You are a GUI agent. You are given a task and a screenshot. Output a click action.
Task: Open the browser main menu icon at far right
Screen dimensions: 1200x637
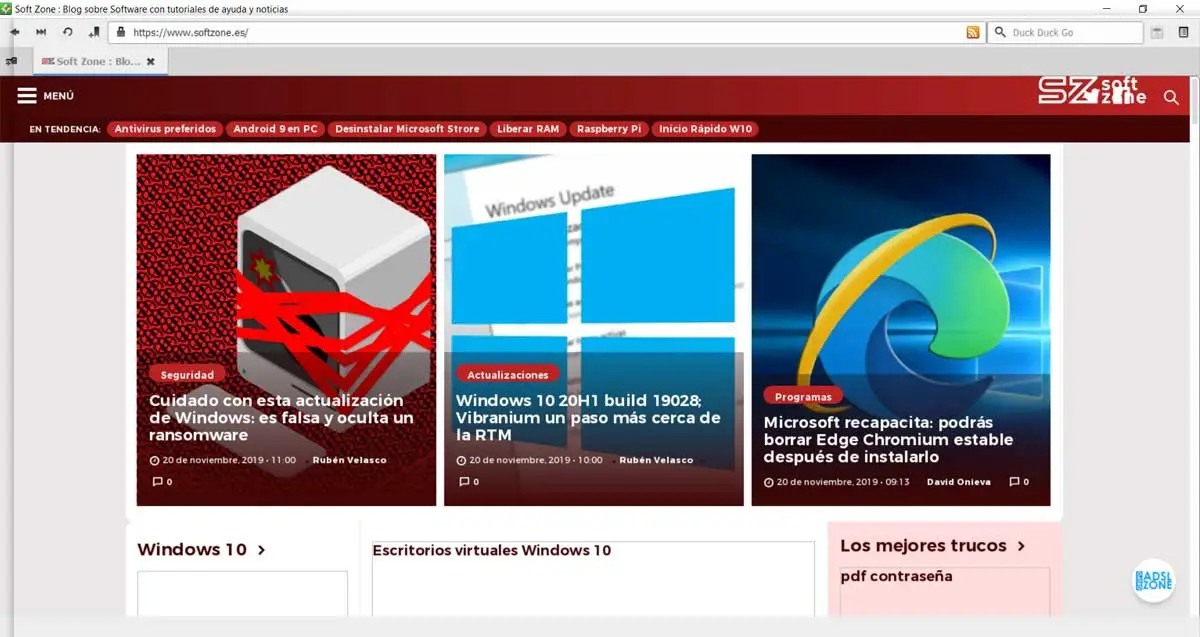click(1184, 32)
